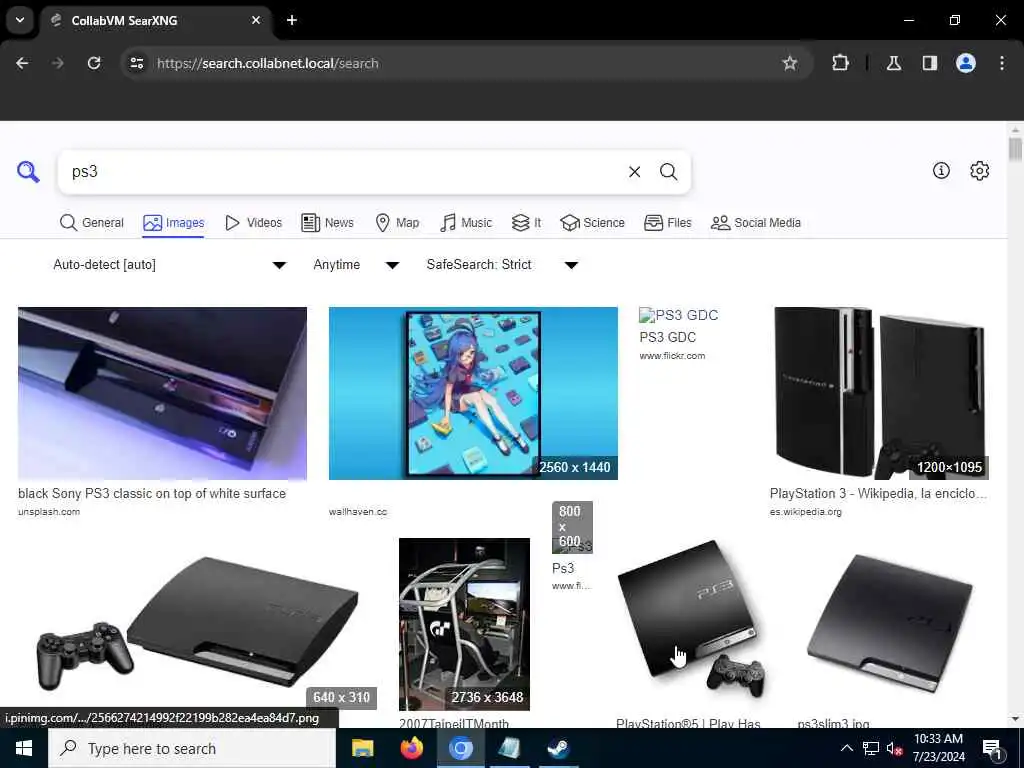Image resolution: width=1024 pixels, height=768 pixels.
Task: Toggle the browser side panel
Action: pyautogui.click(x=929, y=63)
